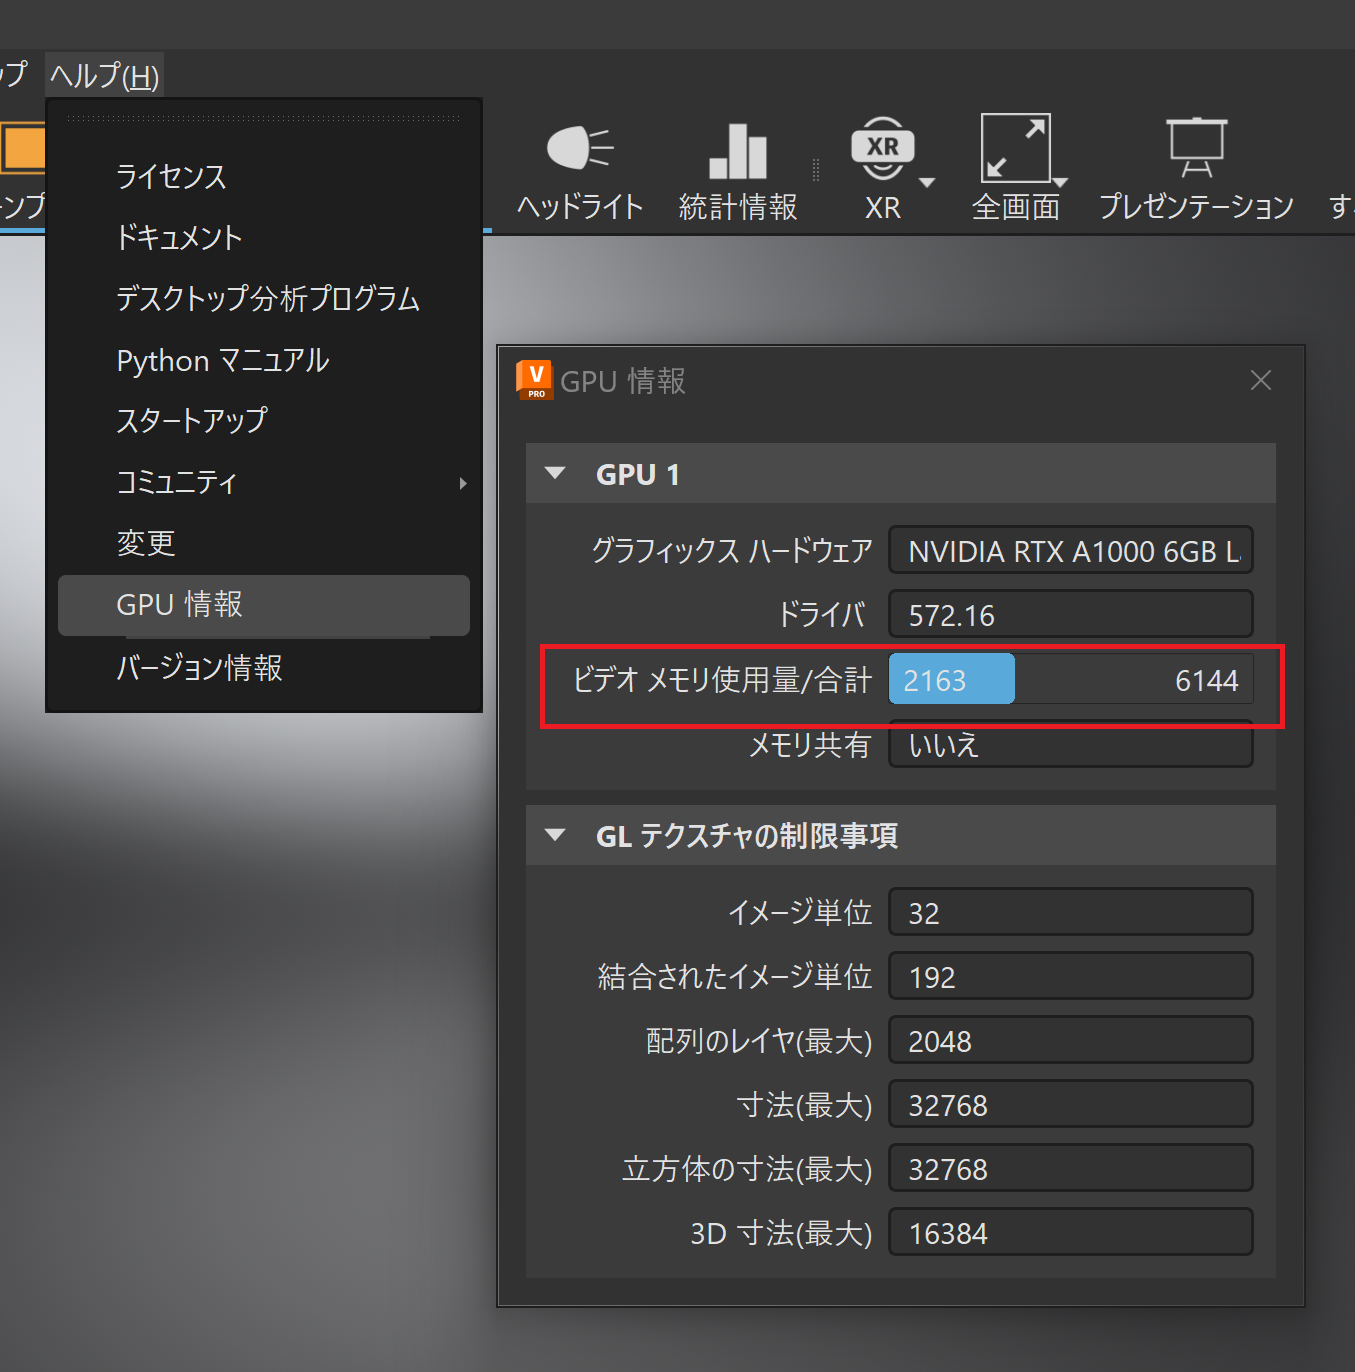The image size is (1355, 1372).
Task: Select GPU 情報 from the help menu
Action: [178, 605]
